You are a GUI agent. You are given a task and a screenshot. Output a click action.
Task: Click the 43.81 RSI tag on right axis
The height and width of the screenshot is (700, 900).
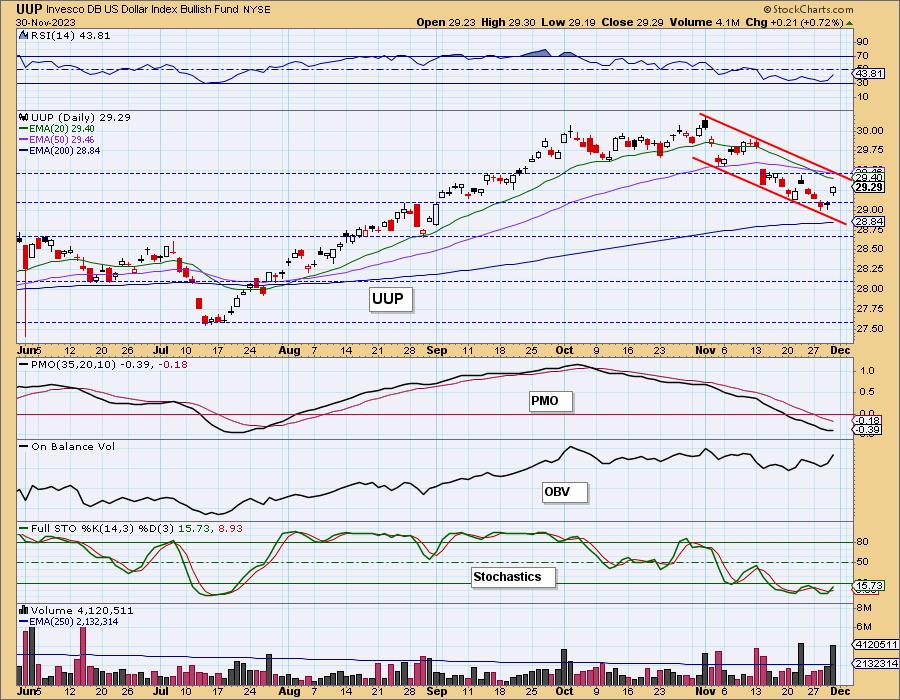coord(868,74)
